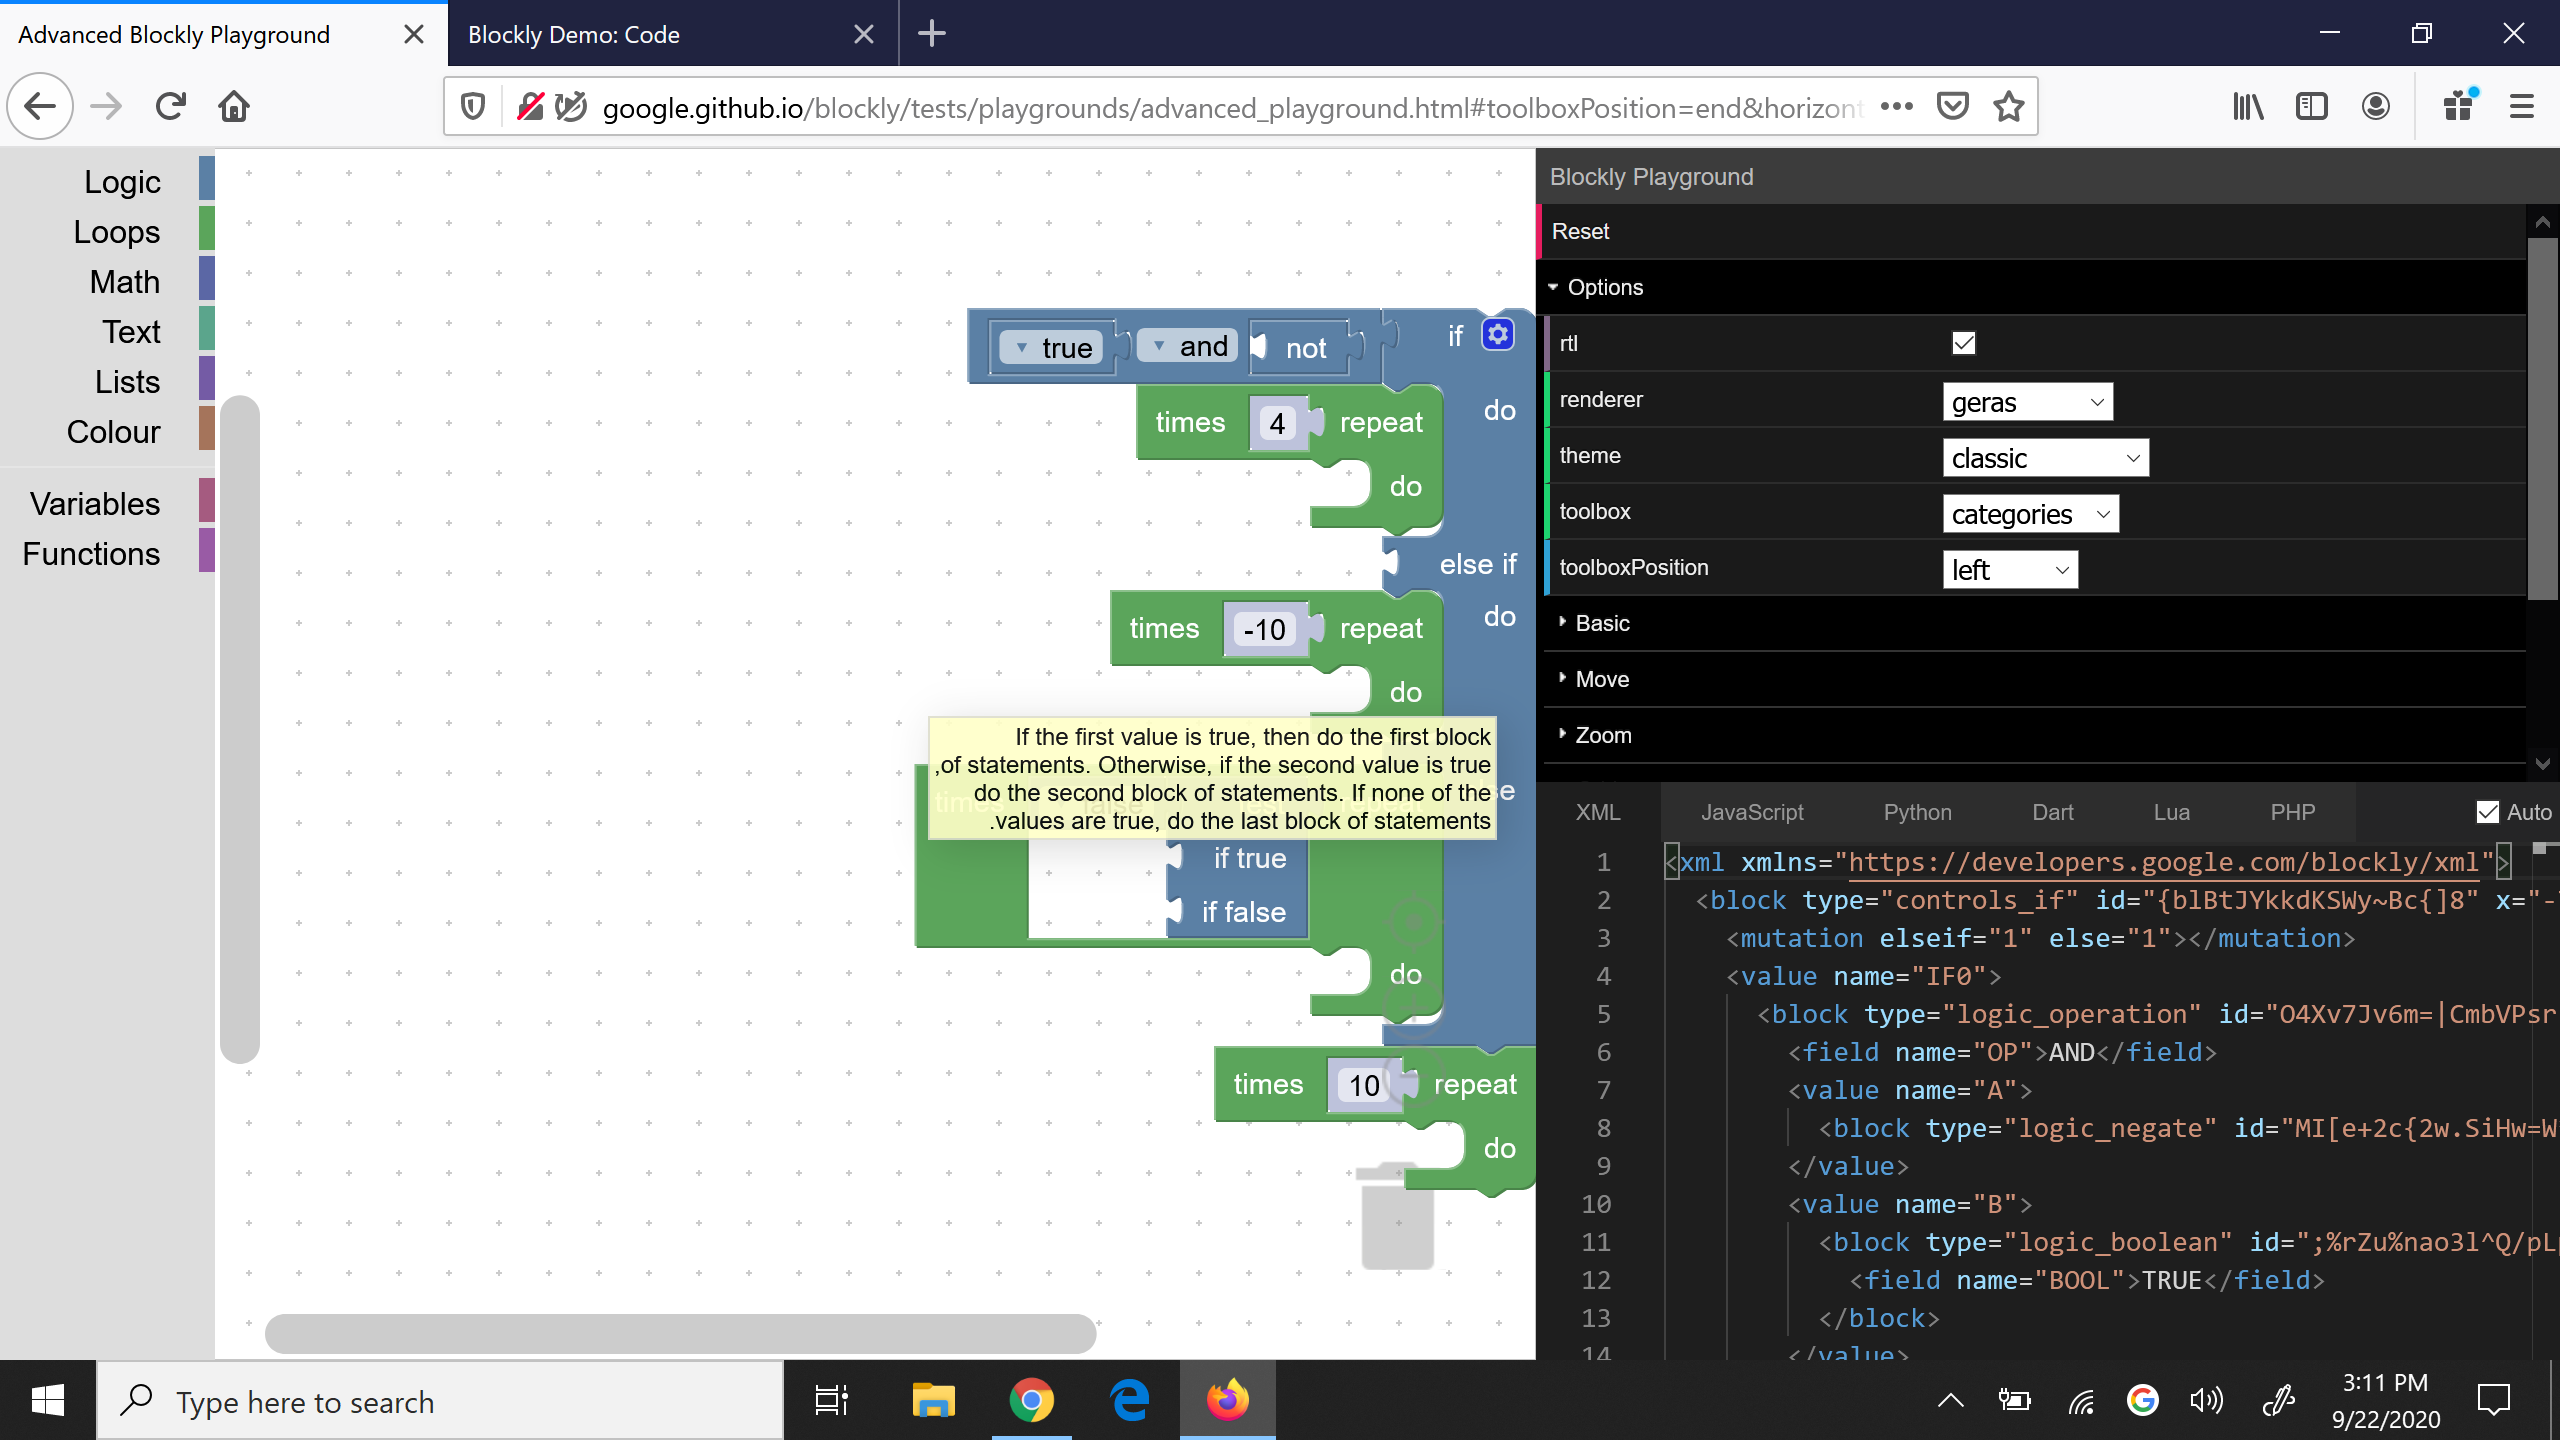The image size is (2560, 1440).
Task: Open the renderer dropdown showing geras
Action: [2026, 401]
